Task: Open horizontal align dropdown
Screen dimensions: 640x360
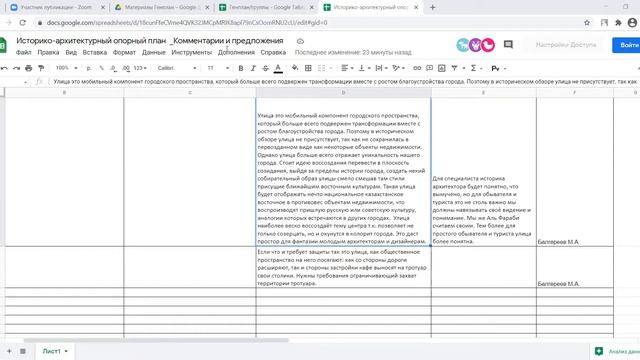Action: pos(347,68)
